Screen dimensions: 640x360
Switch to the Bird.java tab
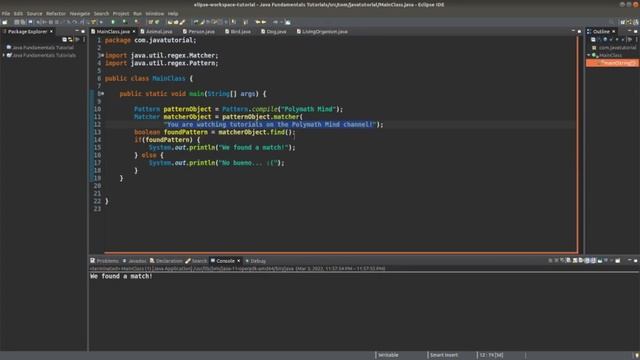click(x=240, y=31)
